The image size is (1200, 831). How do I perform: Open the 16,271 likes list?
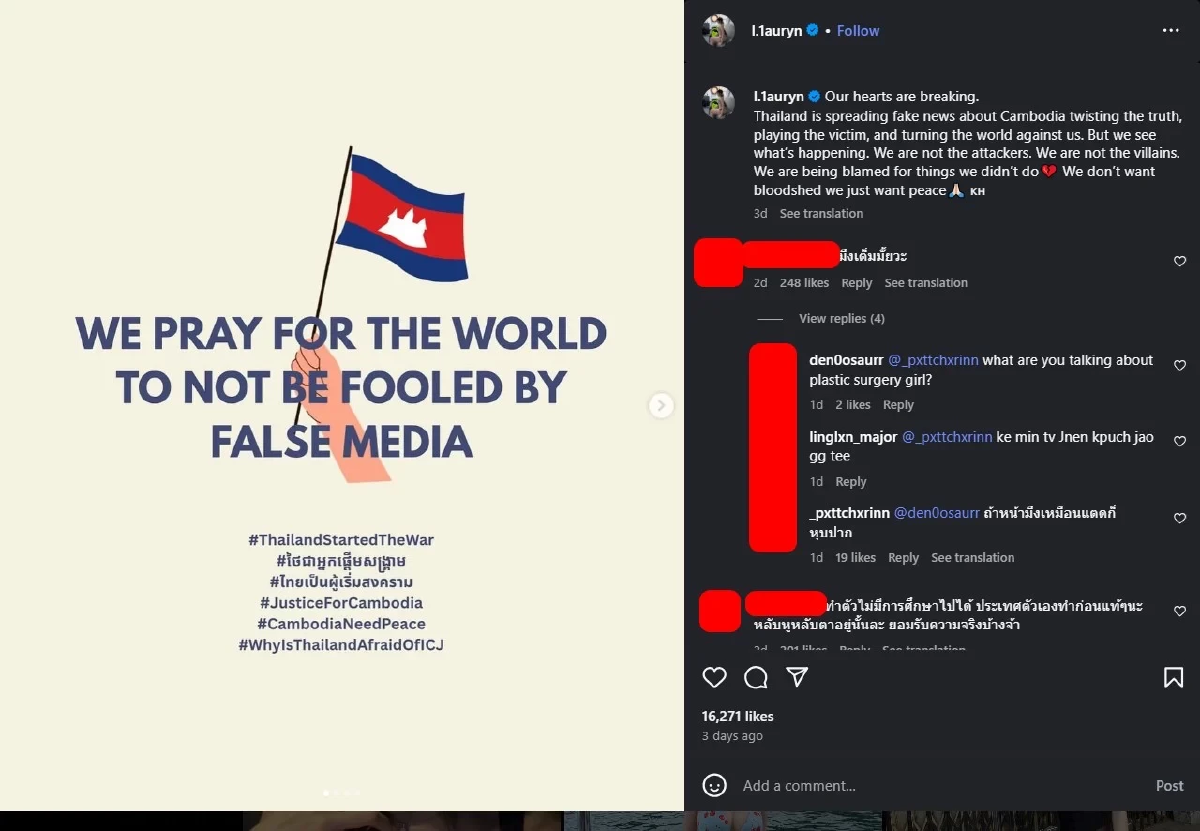click(738, 716)
